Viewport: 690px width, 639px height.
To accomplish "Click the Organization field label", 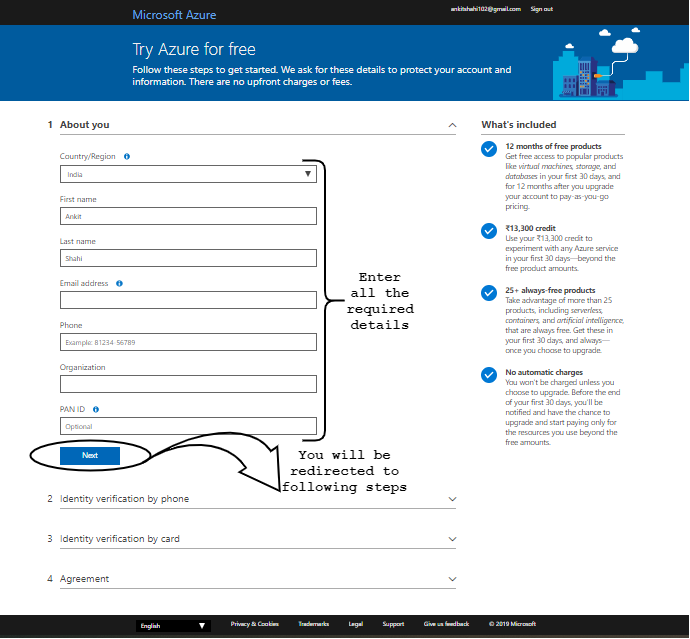I will [82, 367].
